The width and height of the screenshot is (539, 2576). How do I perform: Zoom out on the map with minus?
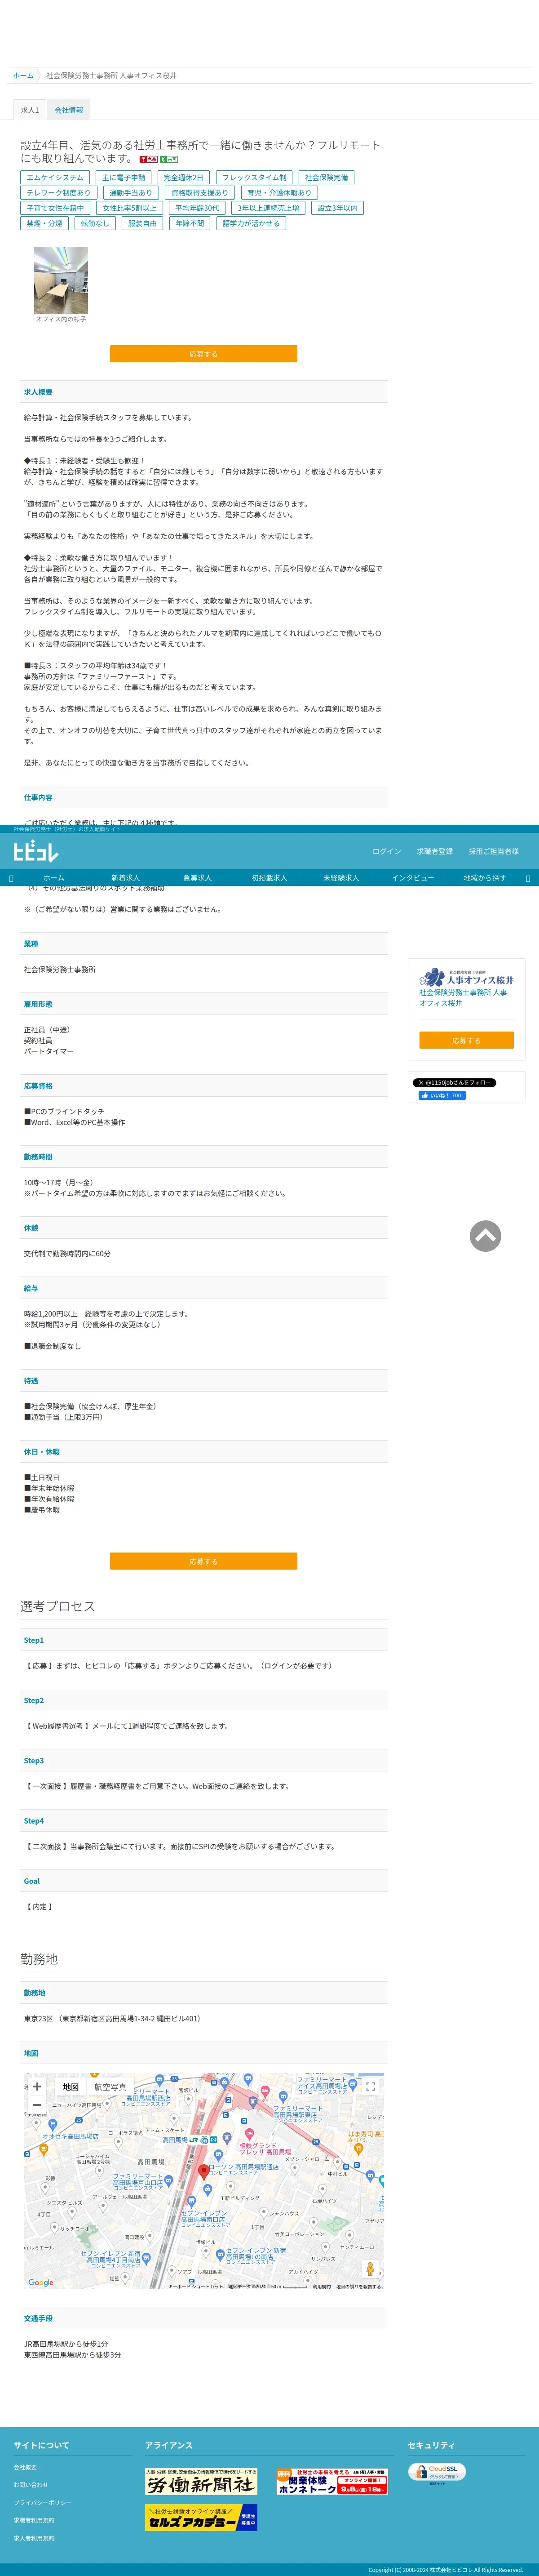click(37, 2105)
